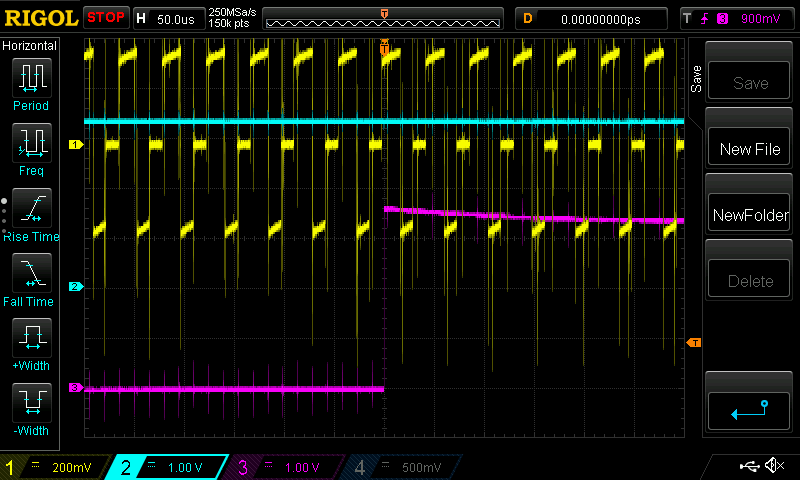The width and height of the screenshot is (800, 480).
Task: Click the magenta channel 3 ground marker
Action: tap(76, 388)
